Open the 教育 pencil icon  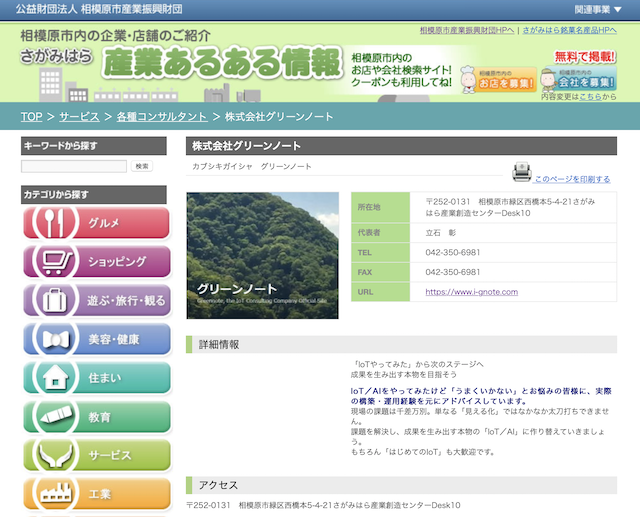(x=55, y=416)
